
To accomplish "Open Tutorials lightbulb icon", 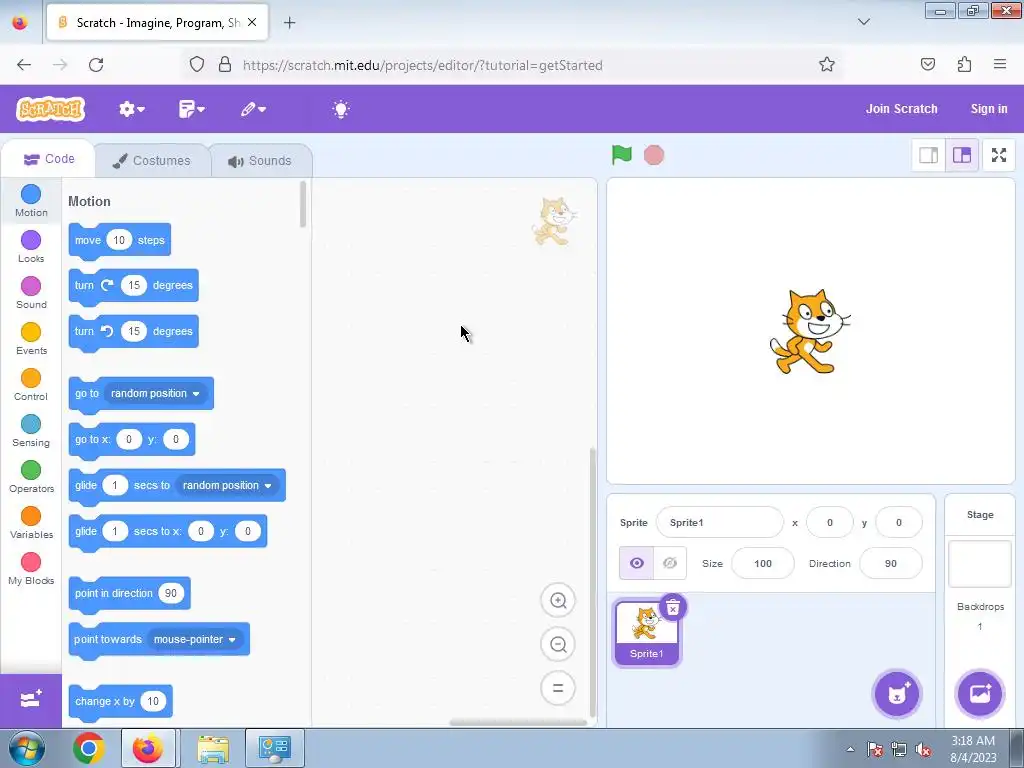I will (x=341, y=109).
